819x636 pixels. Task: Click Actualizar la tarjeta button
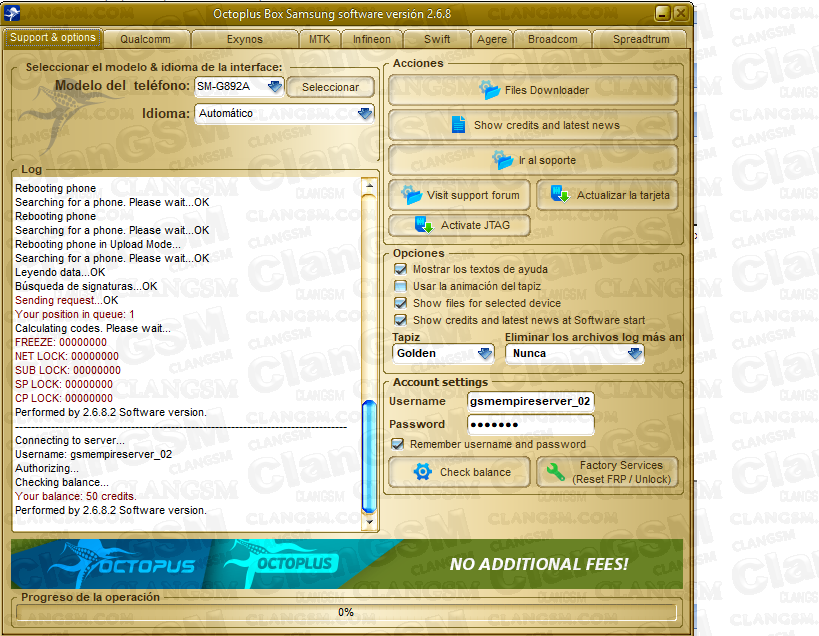pos(607,195)
